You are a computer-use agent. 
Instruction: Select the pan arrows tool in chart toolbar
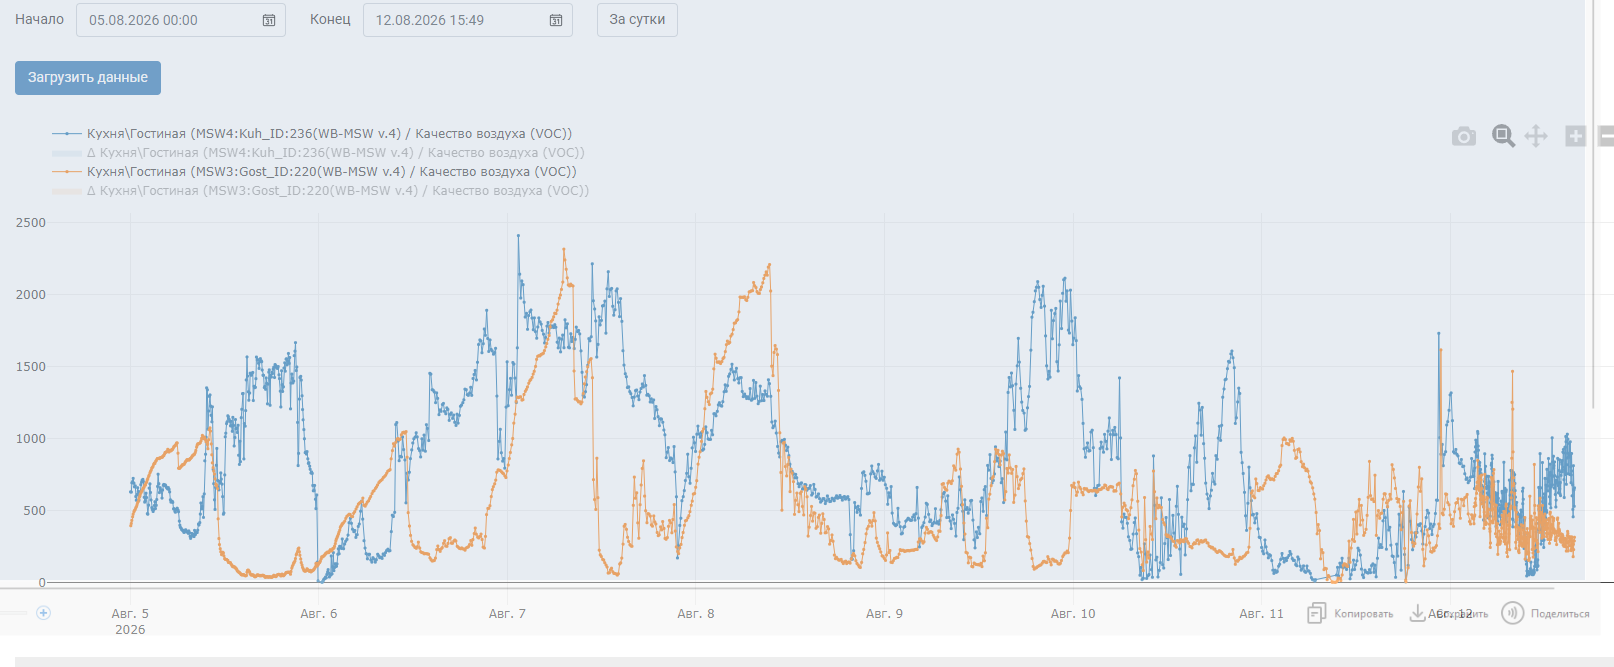[1536, 136]
